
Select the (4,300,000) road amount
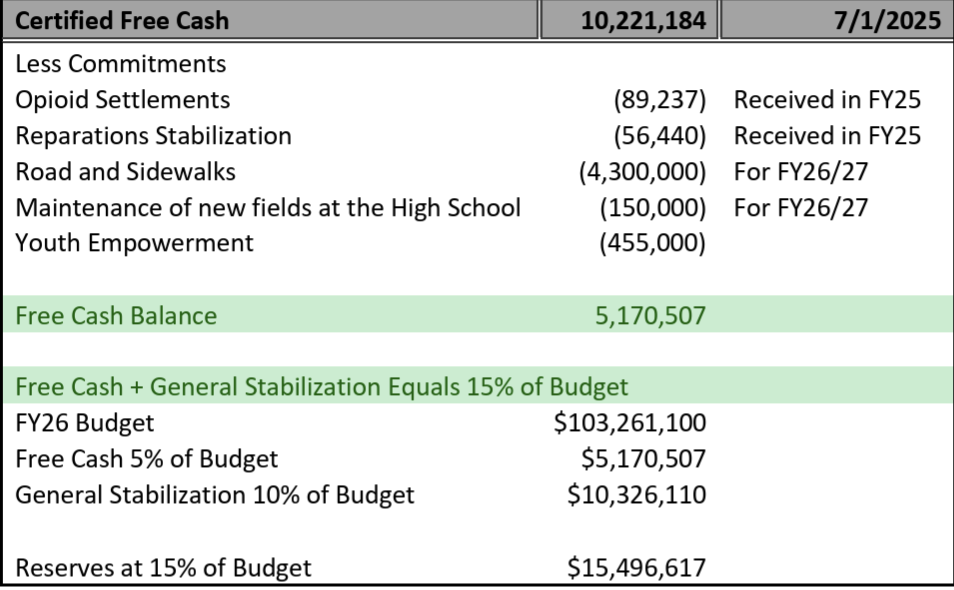pos(642,171)
